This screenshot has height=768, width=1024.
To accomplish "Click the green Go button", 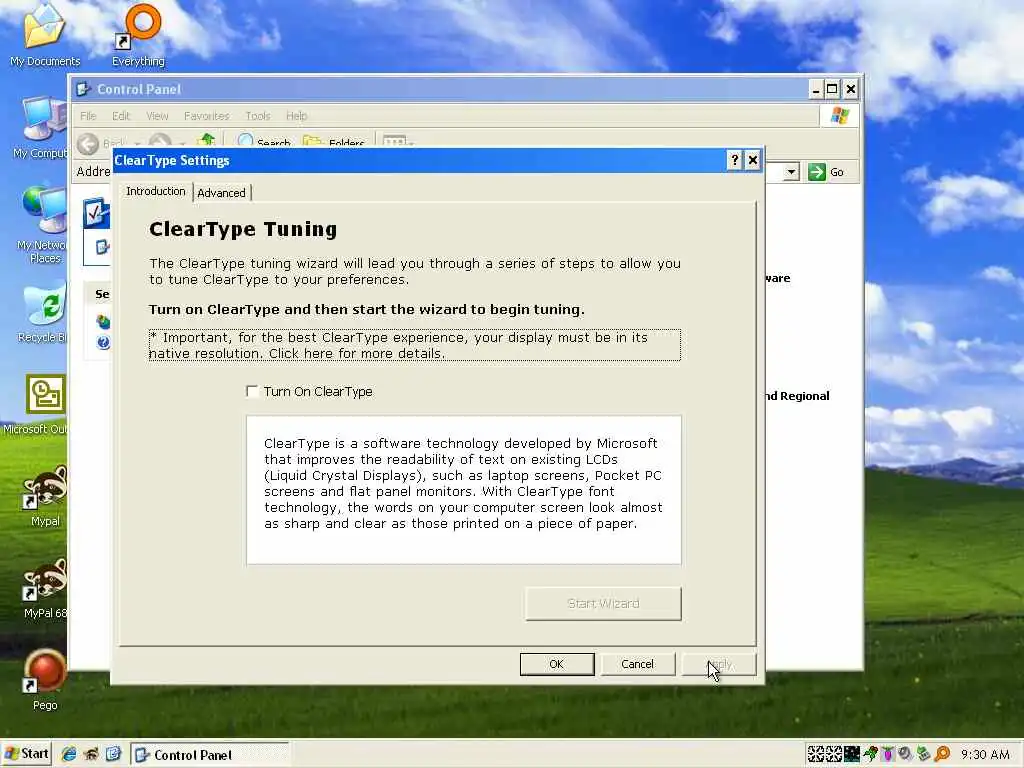I will click(x=826, y=172).
